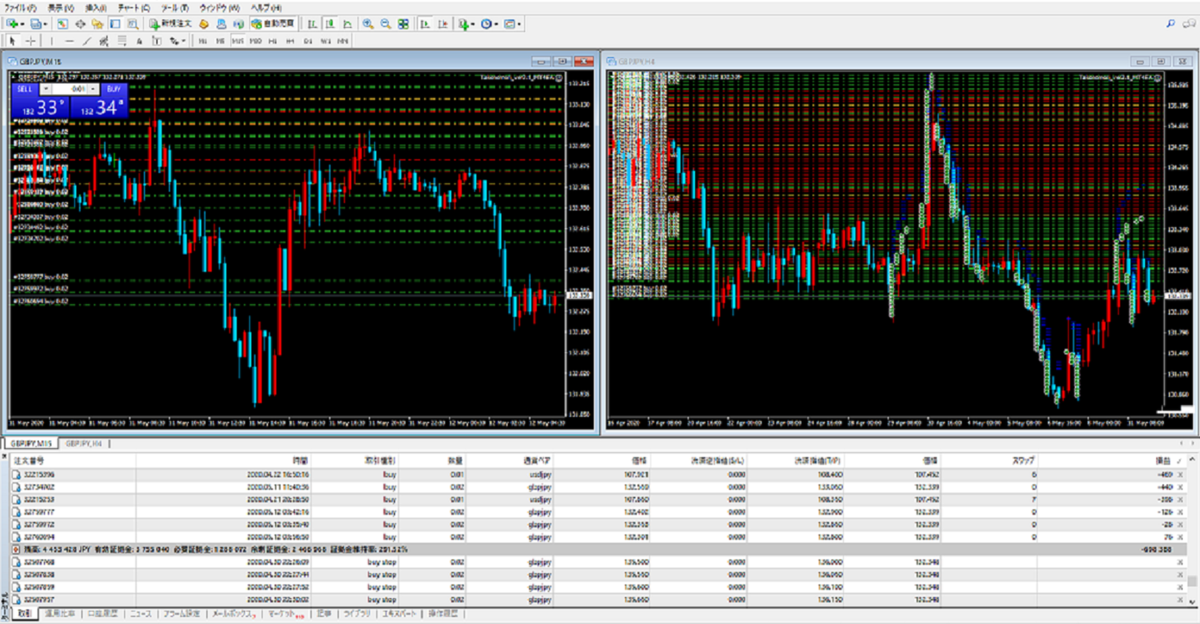1200x624 pixels.
Task: Select the horizontal line drawing tool
Action: tap(69, 41)
